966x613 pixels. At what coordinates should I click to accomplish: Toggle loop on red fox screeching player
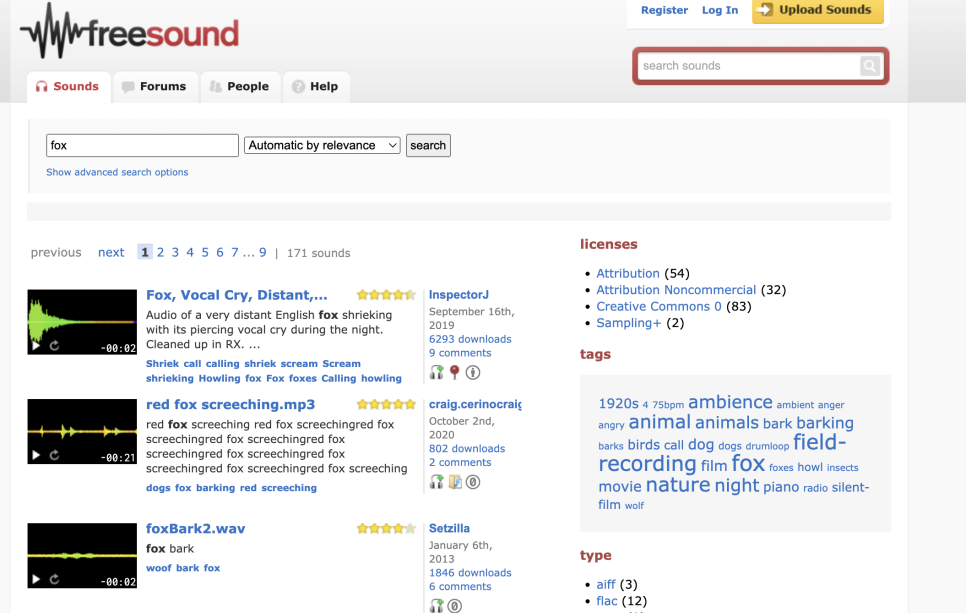[x=54, y=455]
